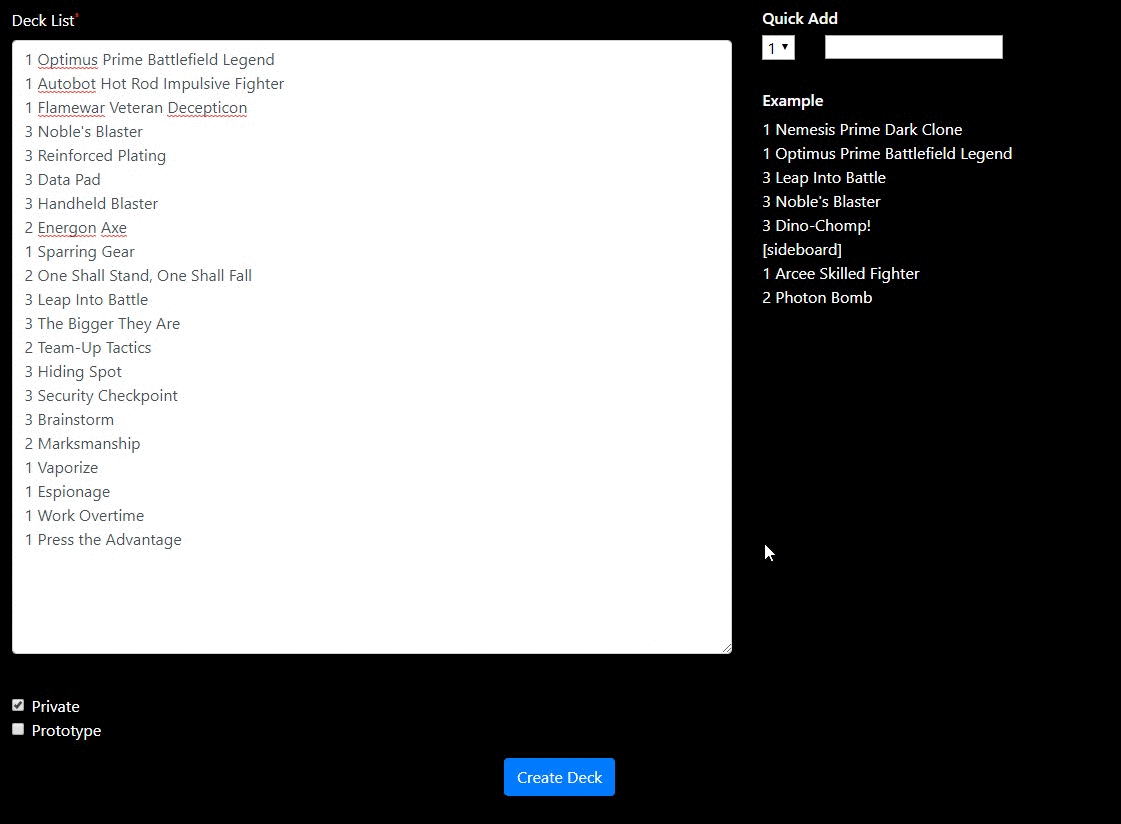
Task: Click the '3 Brainstorm' line
Action: (69, 420)
